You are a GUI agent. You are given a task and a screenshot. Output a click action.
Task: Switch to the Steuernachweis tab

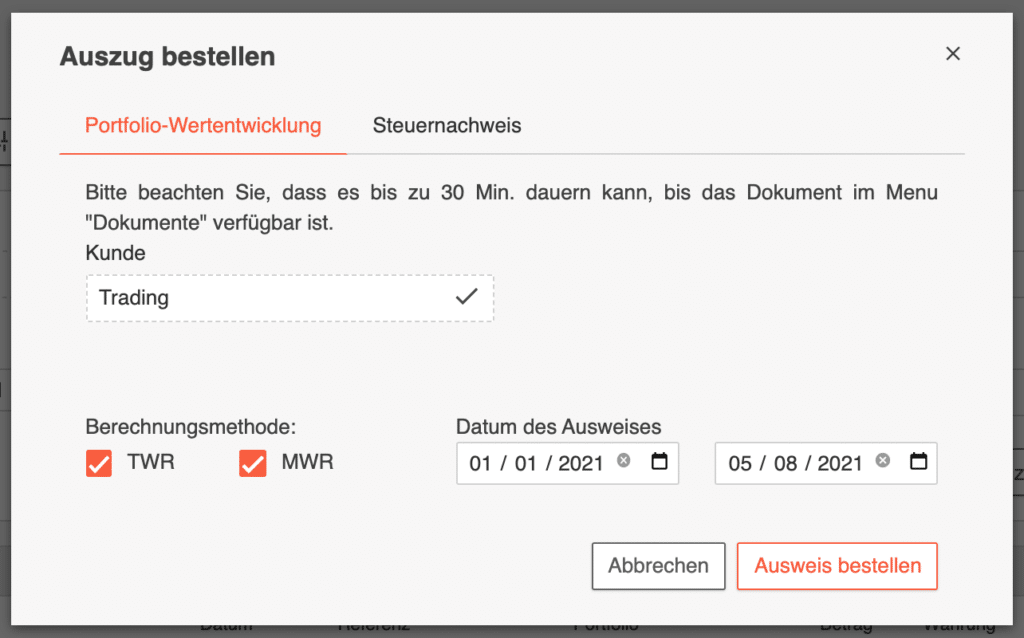[x=446, y=125]
